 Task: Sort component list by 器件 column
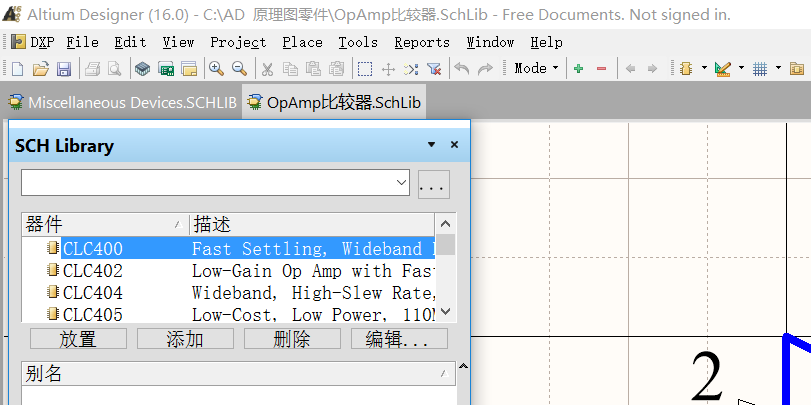click(x=106, y=224)
